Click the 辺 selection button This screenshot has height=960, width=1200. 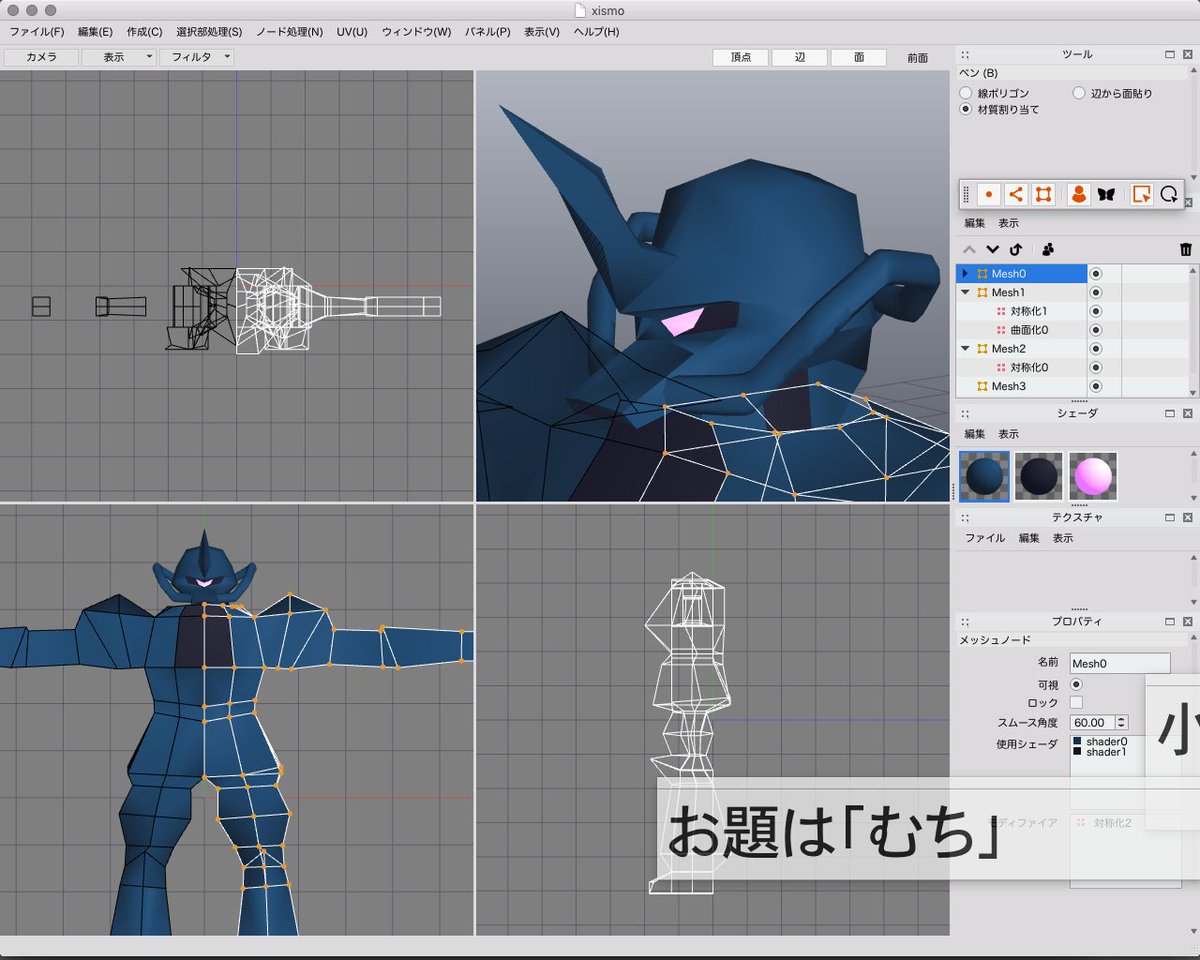799,58
